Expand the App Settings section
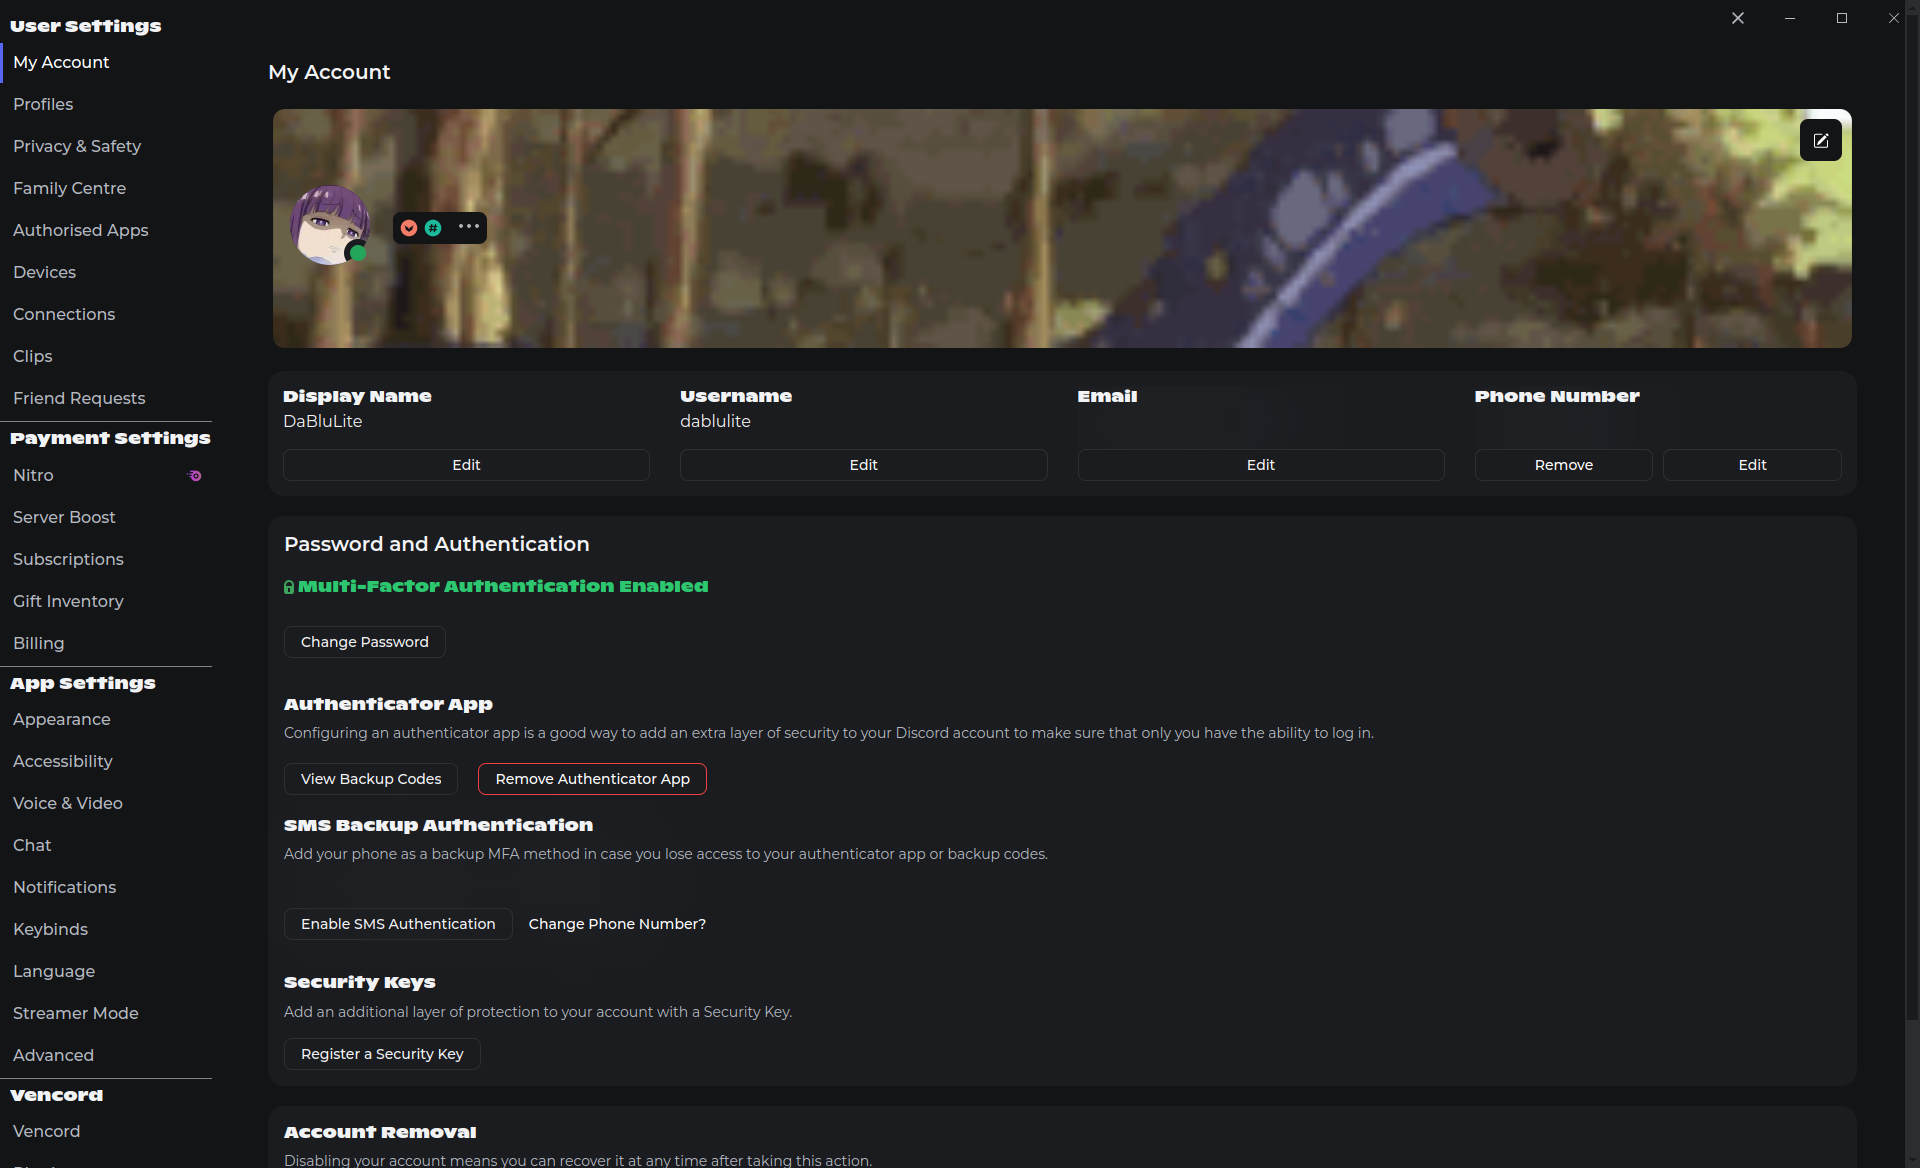This screenshot has width=1920, height=1168. point(84,683)
